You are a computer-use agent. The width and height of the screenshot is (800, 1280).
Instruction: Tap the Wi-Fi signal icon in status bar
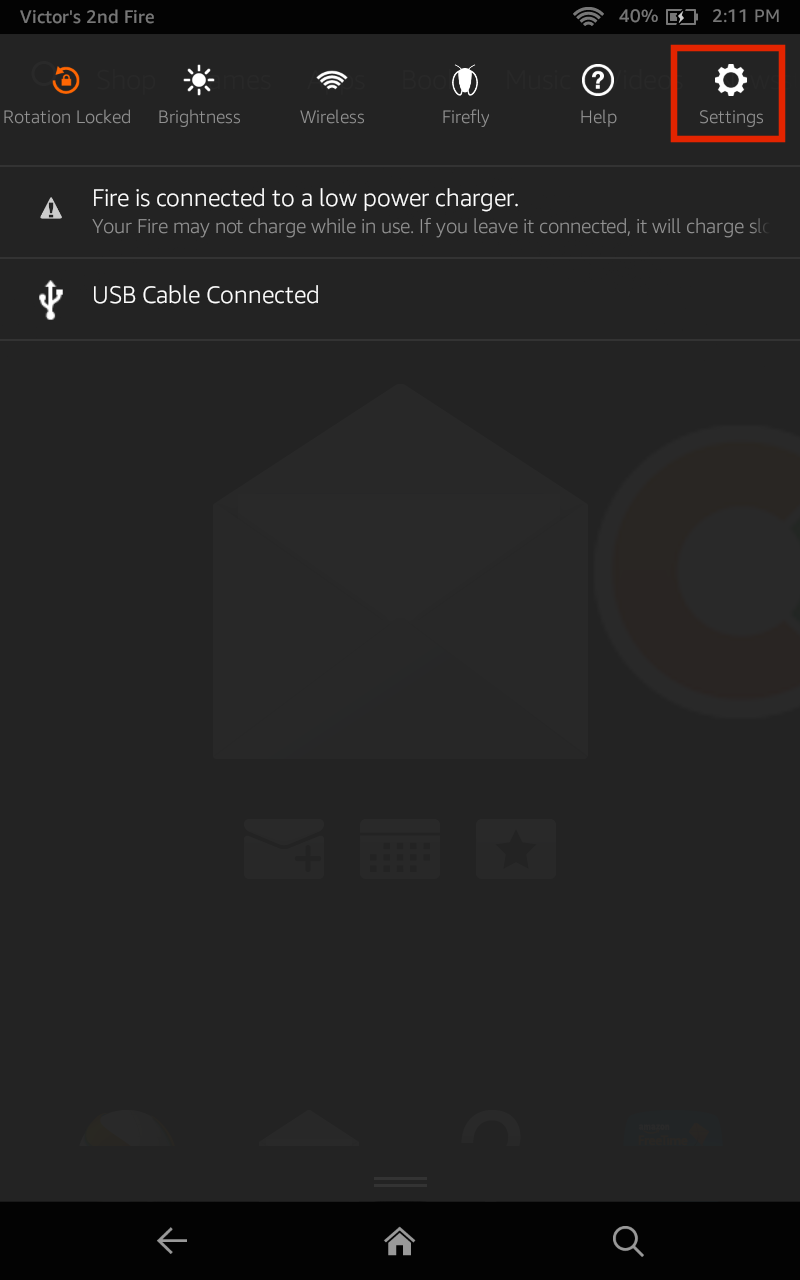pos(589,16)
